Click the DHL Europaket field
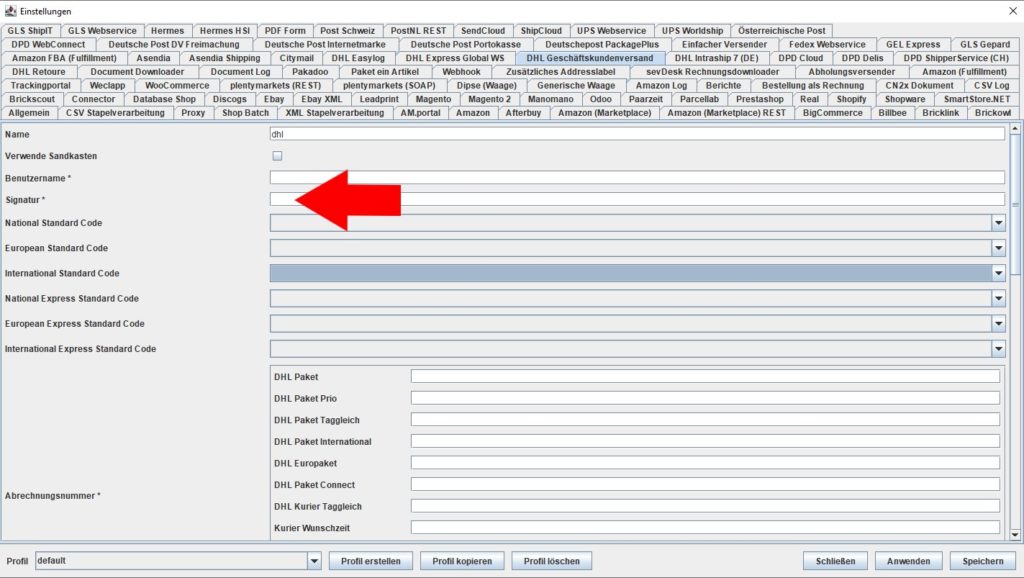Screen dimensions: 1024x578 pyautogui.click(x=705, y=462)
